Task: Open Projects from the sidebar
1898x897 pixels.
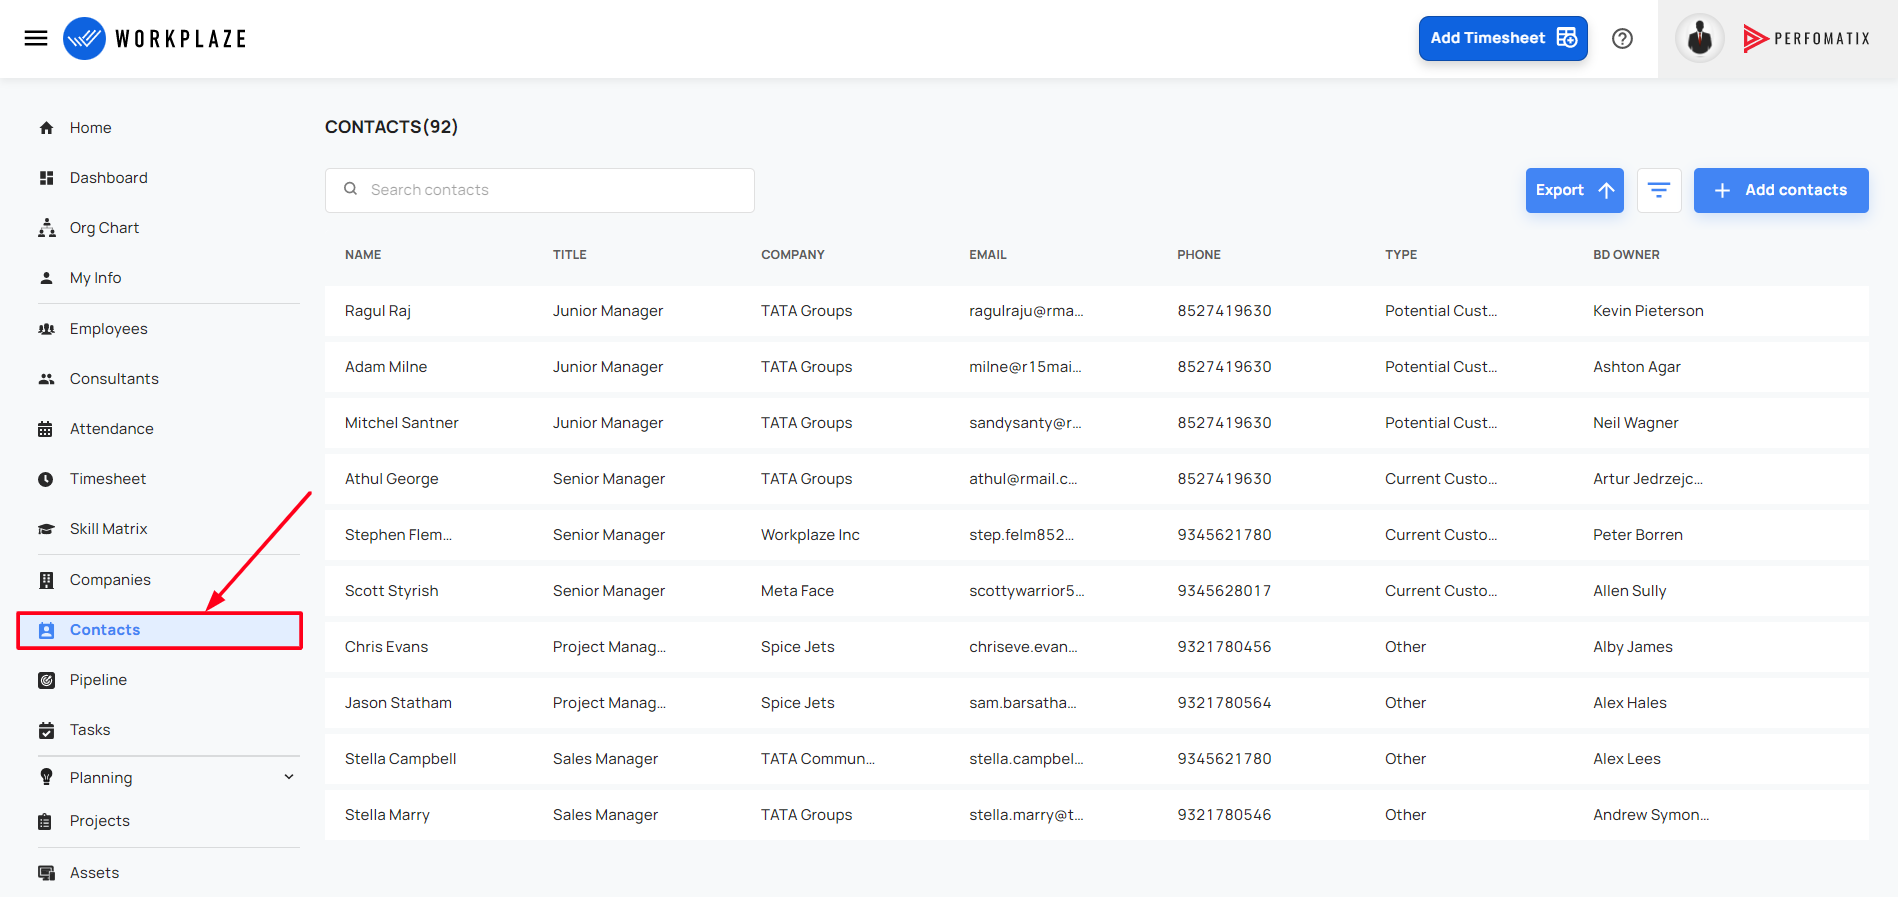Action: (100, 821)
